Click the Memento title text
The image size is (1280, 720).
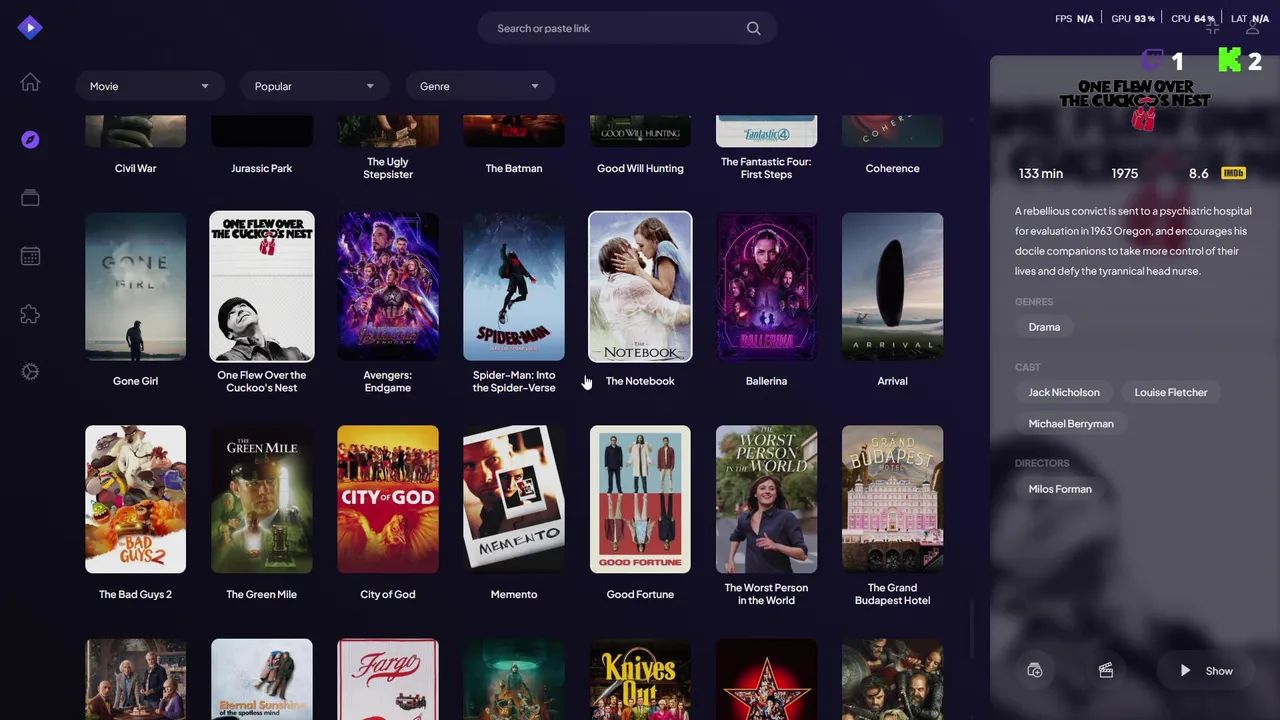[x=514, y=594]
